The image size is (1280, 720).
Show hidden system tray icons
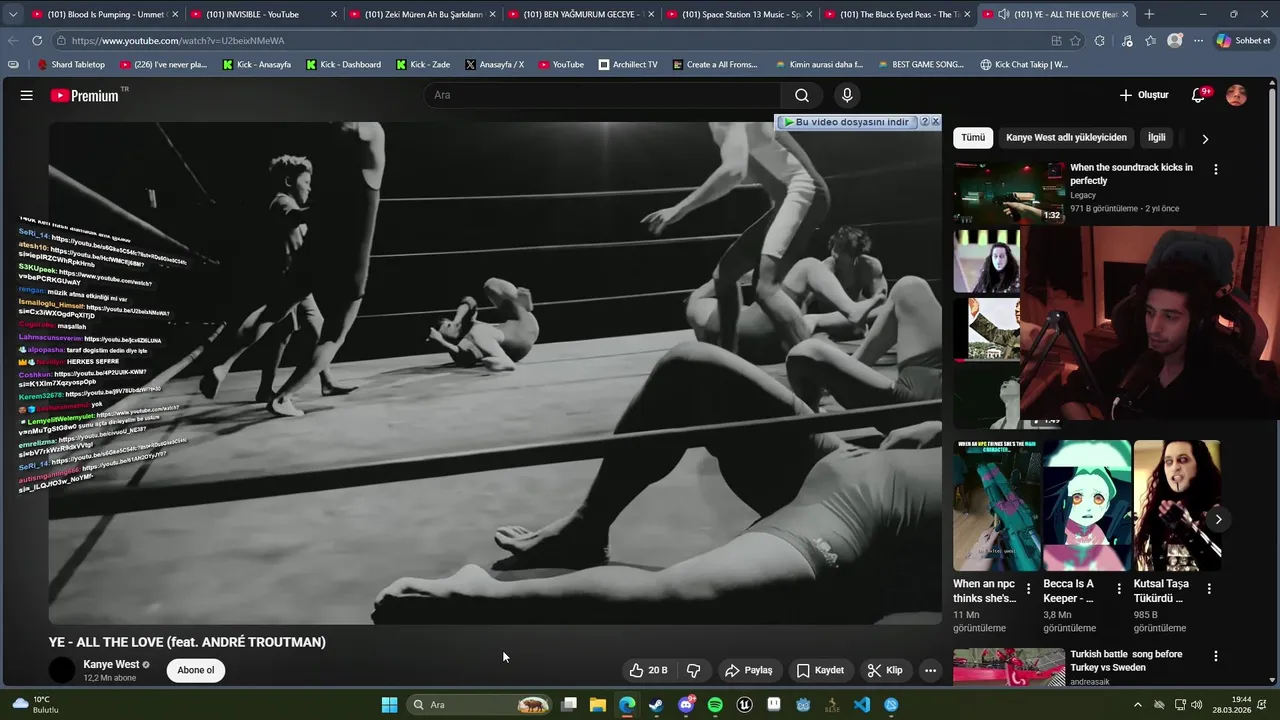pyautogui.click(x=1137, y=705)
